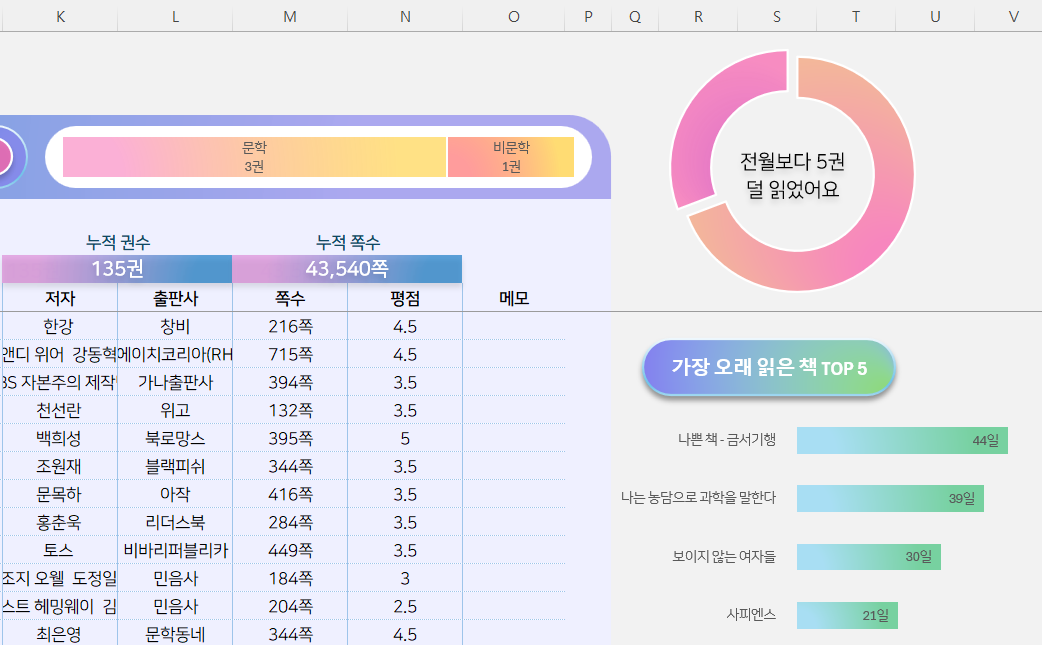Select the author cell 한강
Image resolution: width=1042 pixels, height=645 pixels.
tap(60, 326)
